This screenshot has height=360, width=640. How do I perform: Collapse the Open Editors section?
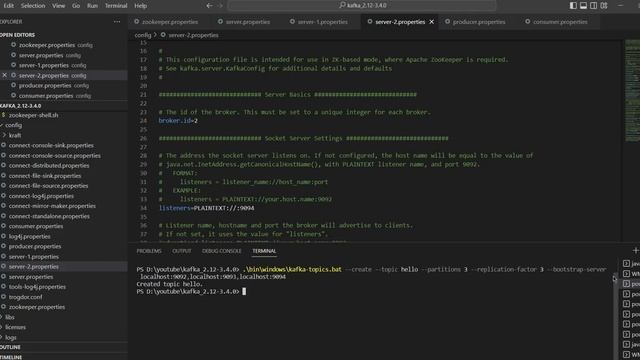(18, 35)
